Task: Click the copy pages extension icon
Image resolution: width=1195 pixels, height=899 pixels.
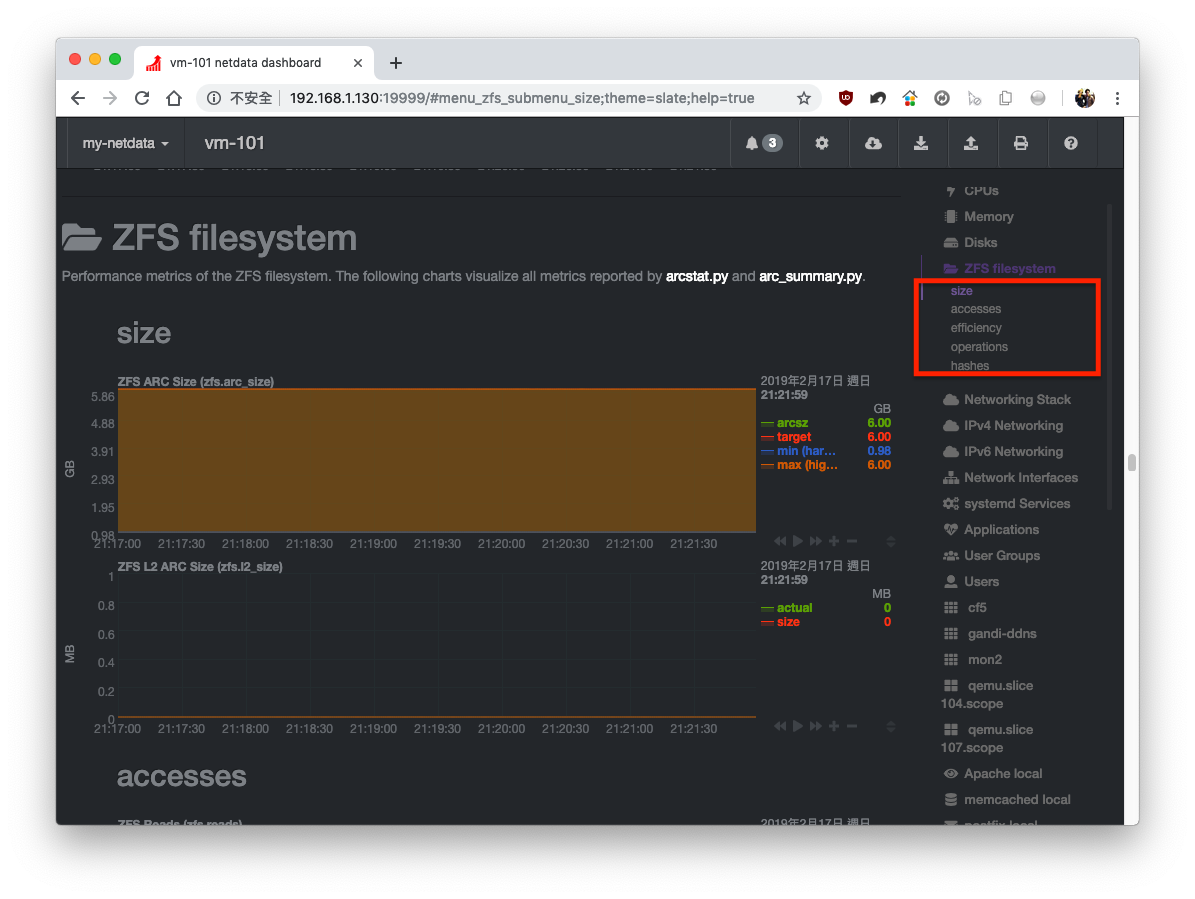Action: click(1006, 98)
